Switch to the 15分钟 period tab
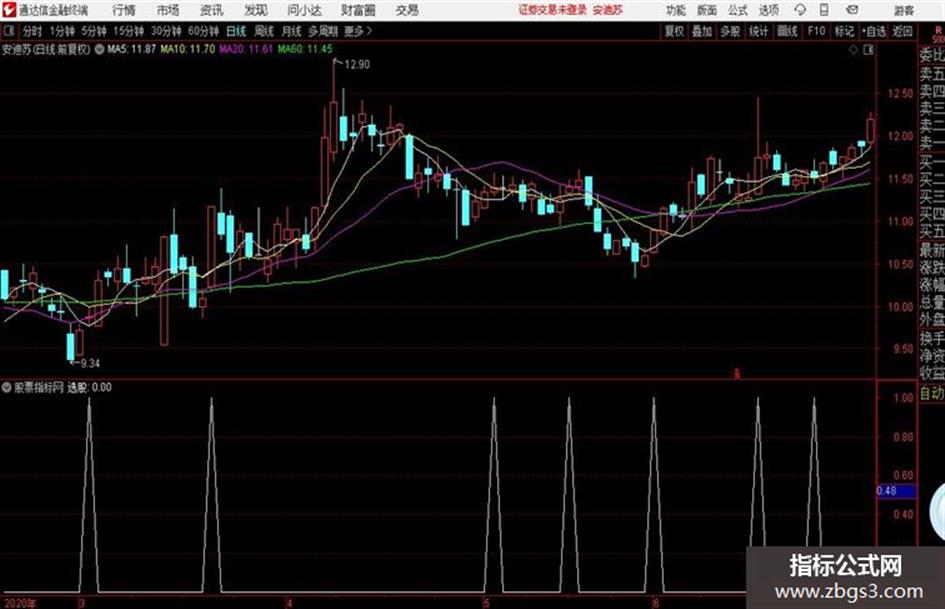945x609 pixels. point(128,31)
